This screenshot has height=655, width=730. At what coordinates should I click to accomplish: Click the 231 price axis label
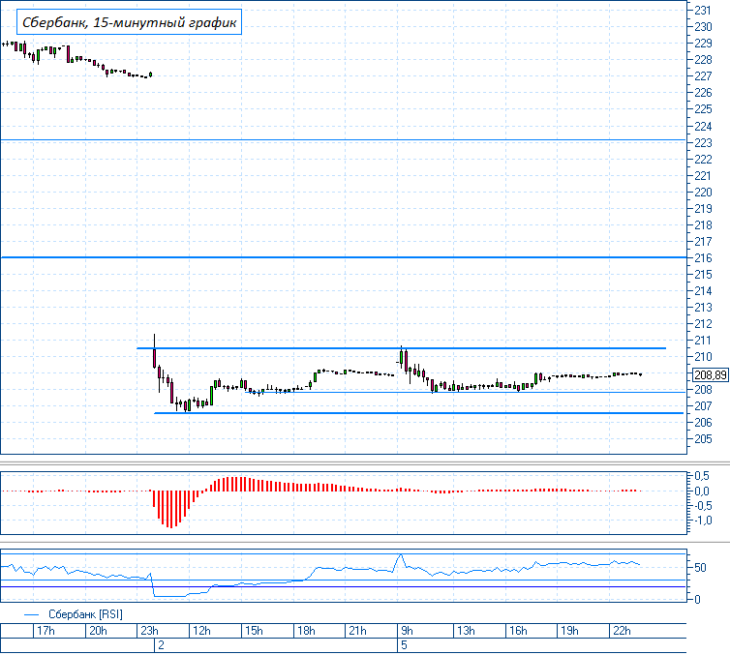coord(703,10)
